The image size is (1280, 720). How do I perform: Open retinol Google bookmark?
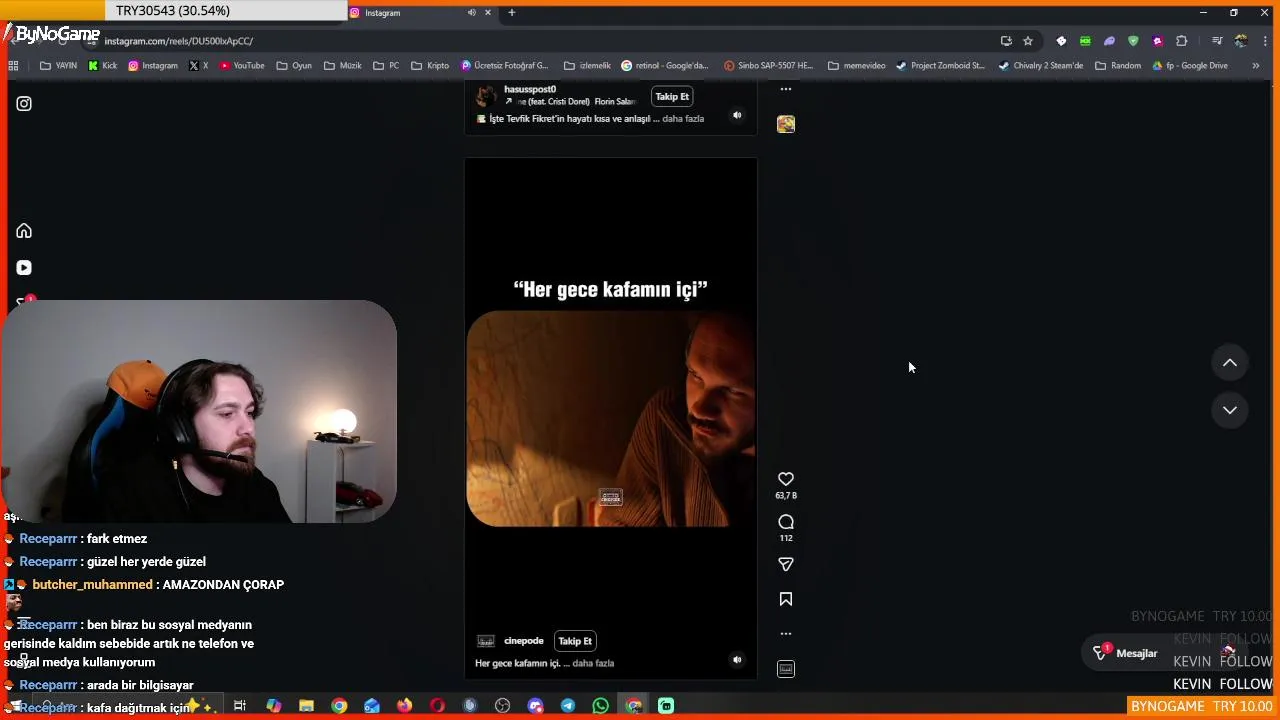pos(665,66)
